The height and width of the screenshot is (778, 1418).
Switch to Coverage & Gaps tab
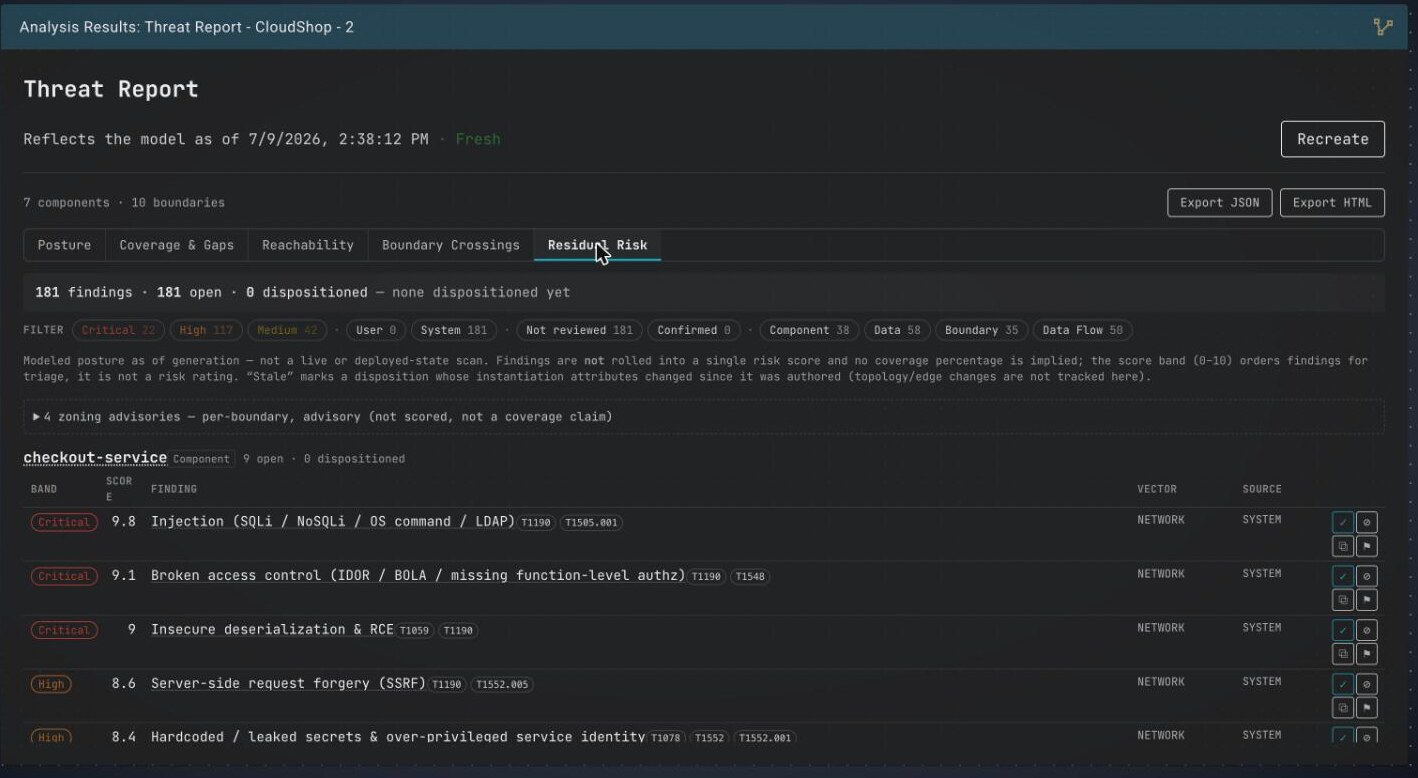pos(176,245)
